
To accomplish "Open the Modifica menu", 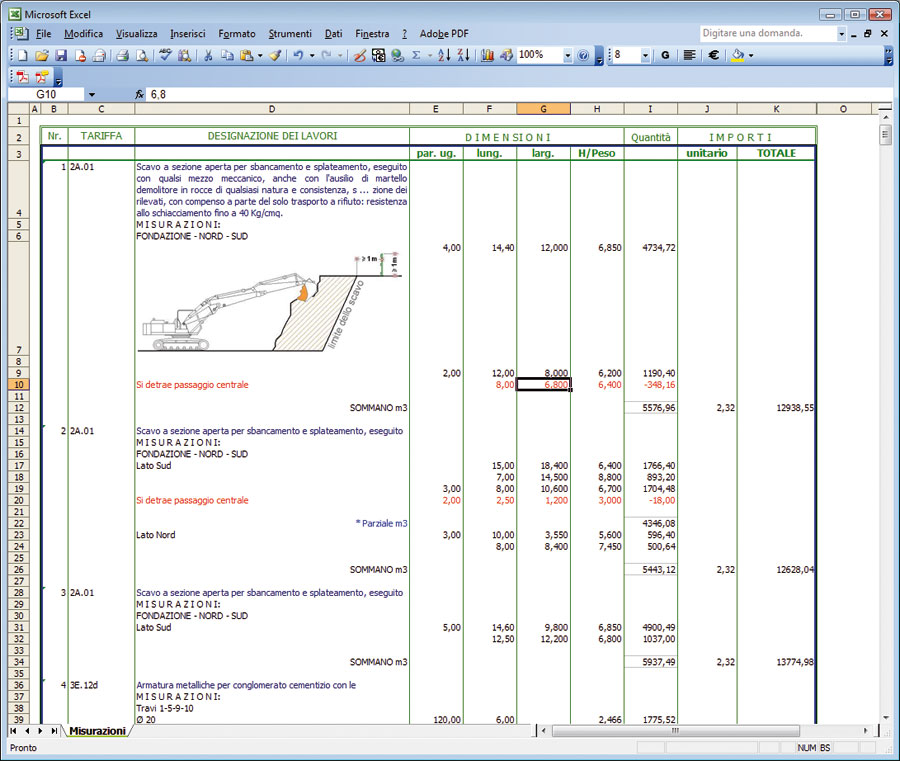I will point(84,34).
